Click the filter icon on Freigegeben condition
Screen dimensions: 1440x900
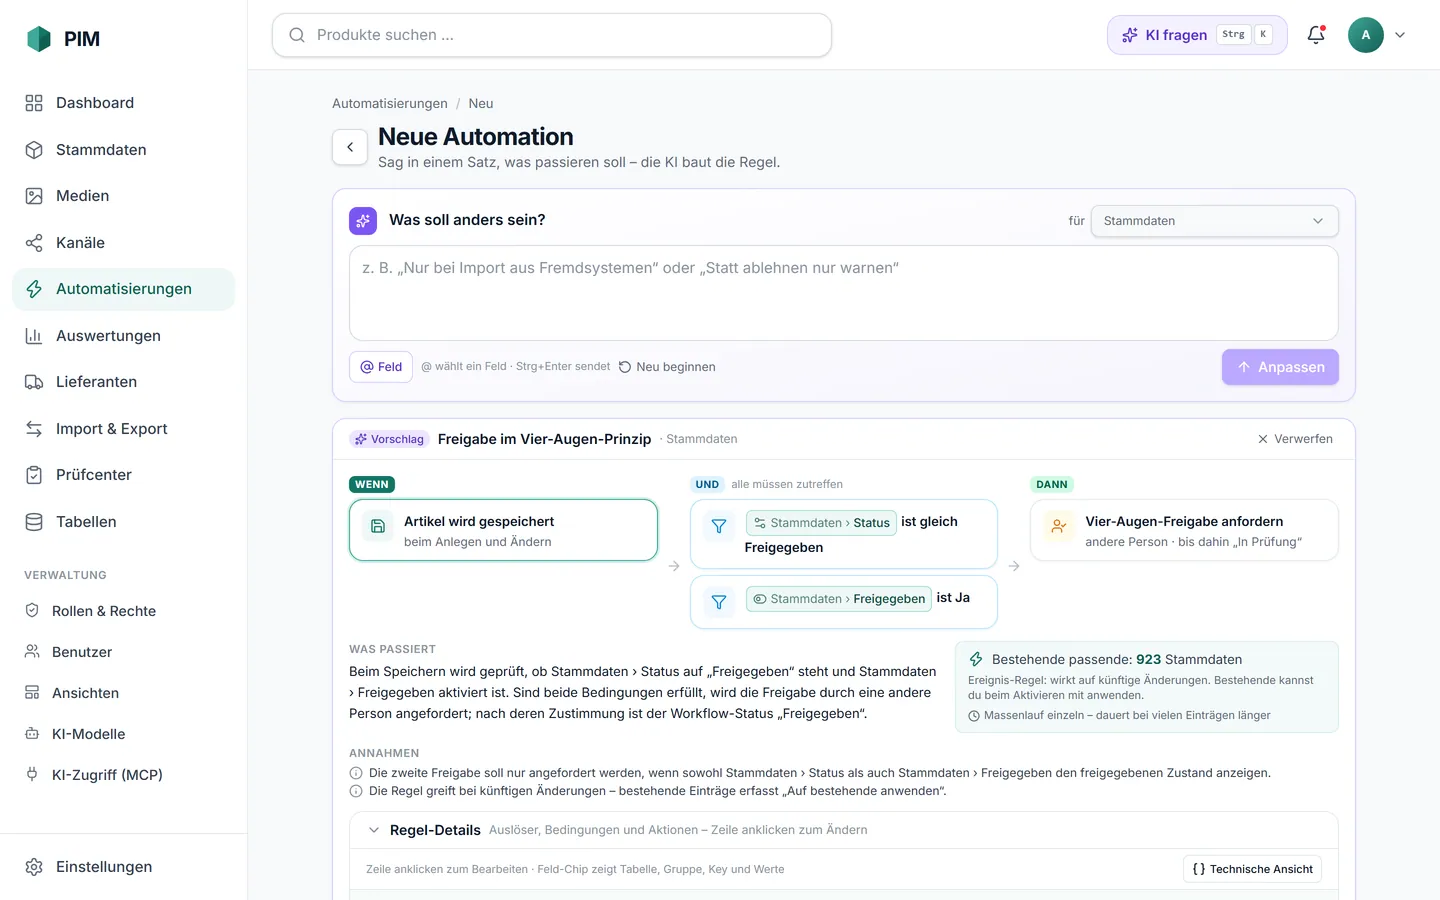(719, 602)
